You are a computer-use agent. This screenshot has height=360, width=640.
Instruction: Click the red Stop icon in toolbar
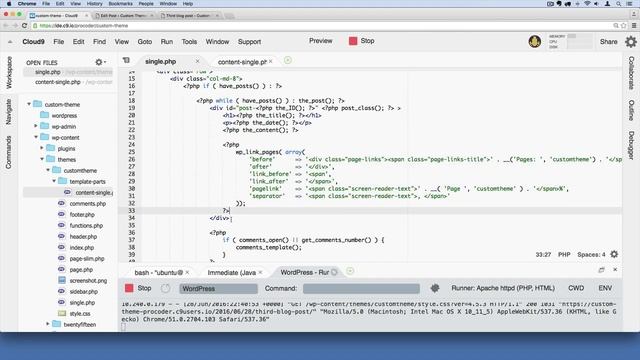tap(353, 41)
